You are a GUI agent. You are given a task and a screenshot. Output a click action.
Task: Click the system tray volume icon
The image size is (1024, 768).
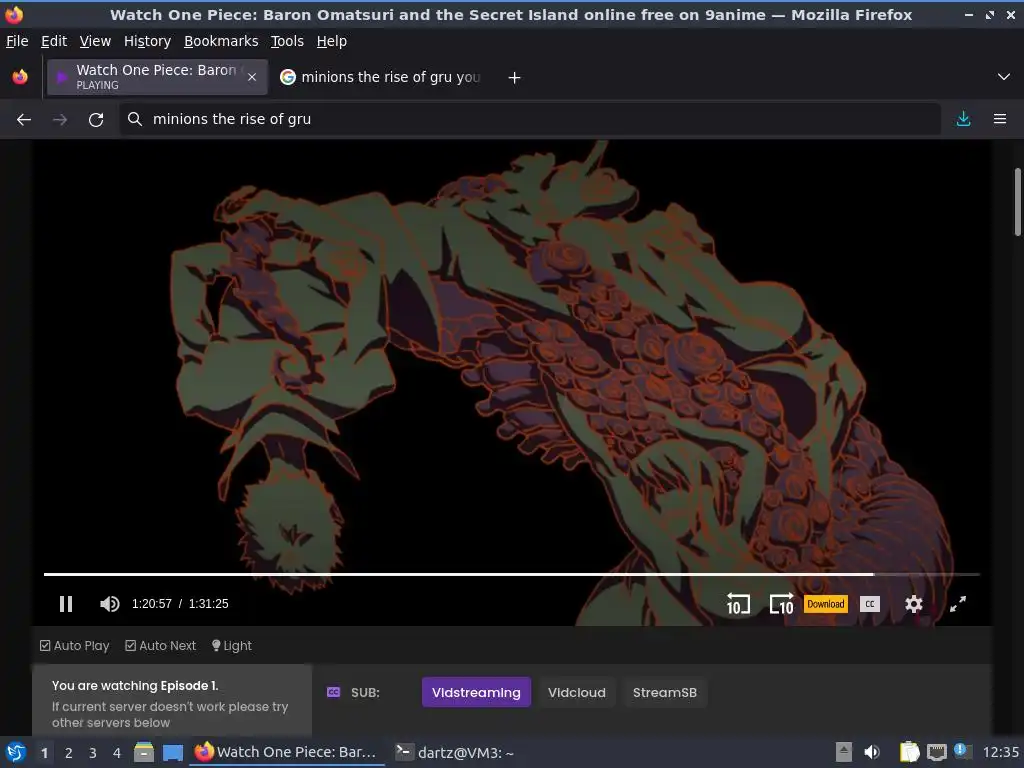point(872,752)
